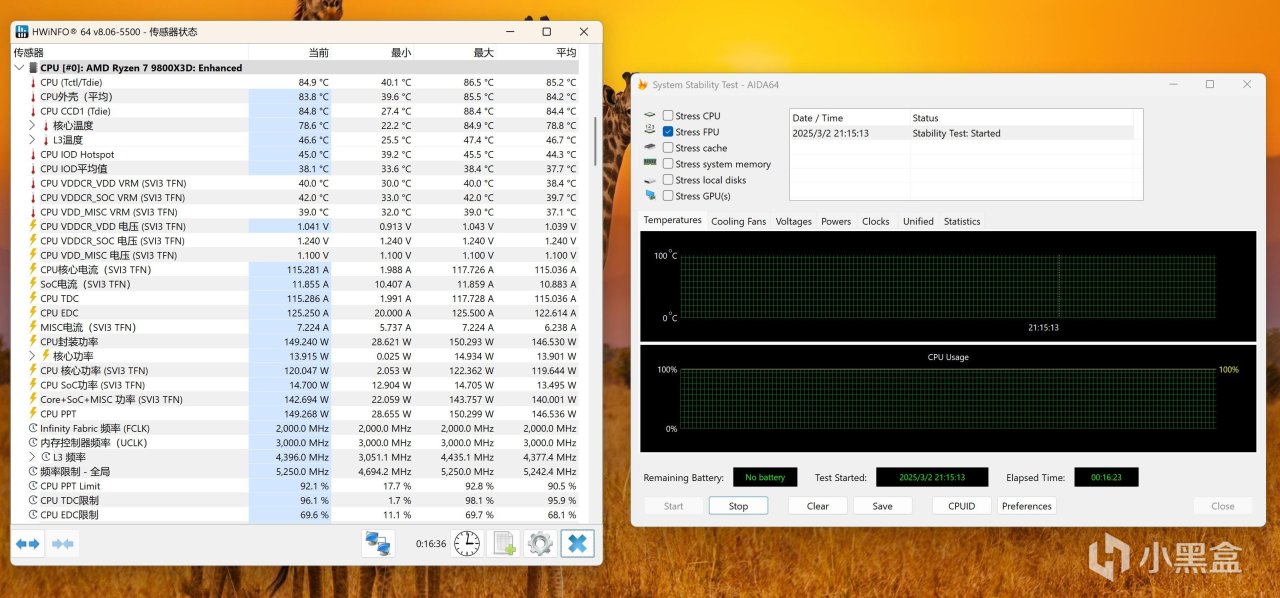The image size is (1280, 598).
Task: Expand the L3温度 row
Action: pos(33,140)
